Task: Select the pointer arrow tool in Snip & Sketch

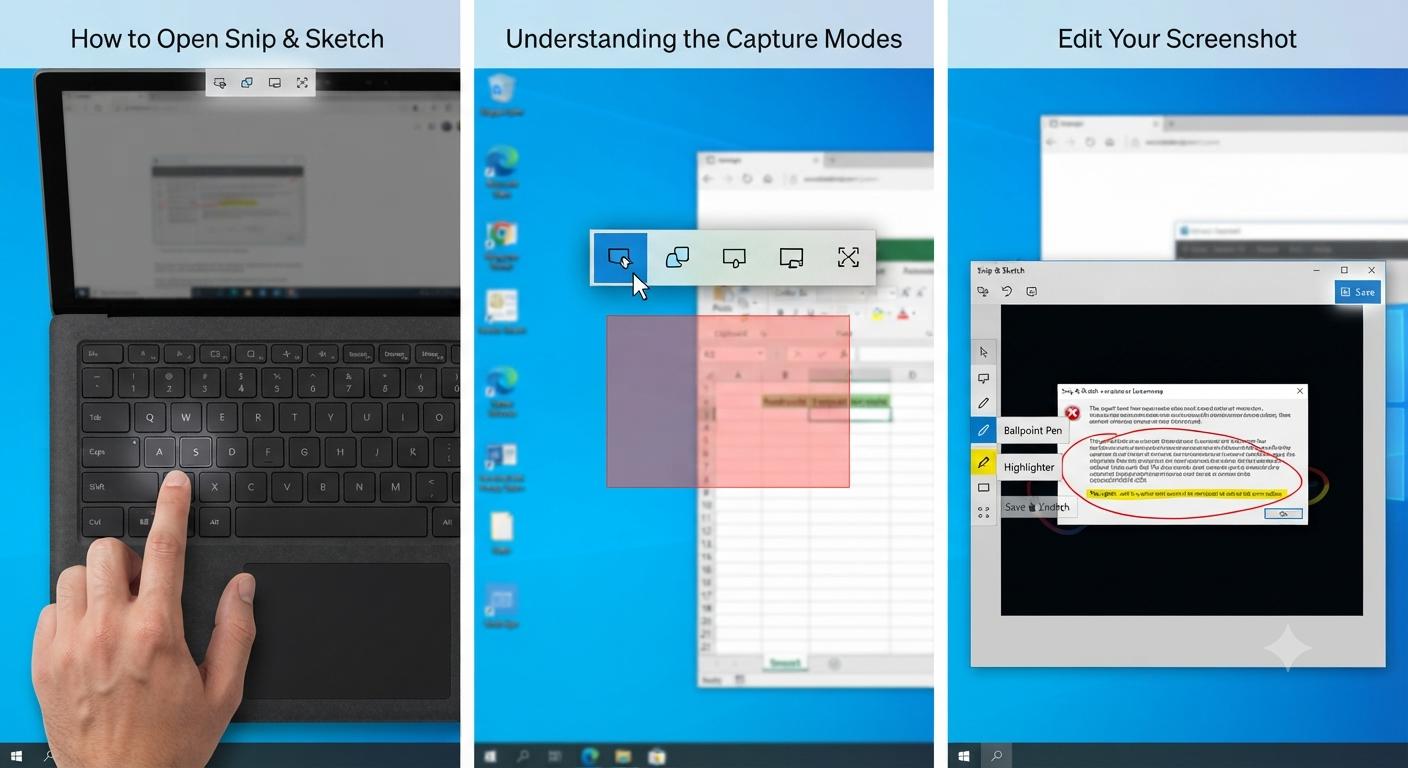Action: coord(984,352)
